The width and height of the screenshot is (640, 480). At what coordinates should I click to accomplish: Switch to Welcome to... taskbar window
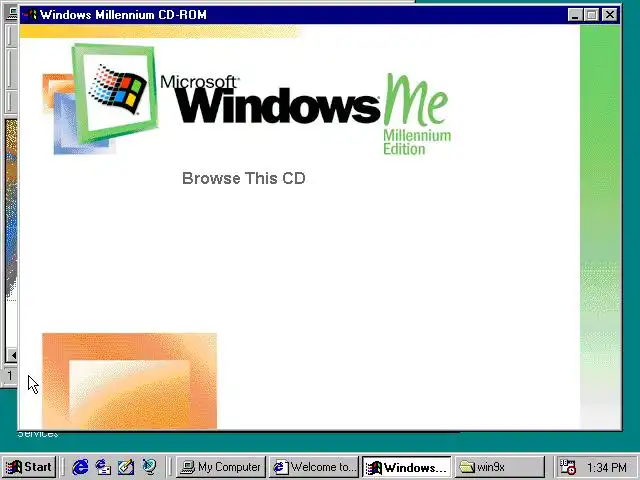tap(313, 467)
